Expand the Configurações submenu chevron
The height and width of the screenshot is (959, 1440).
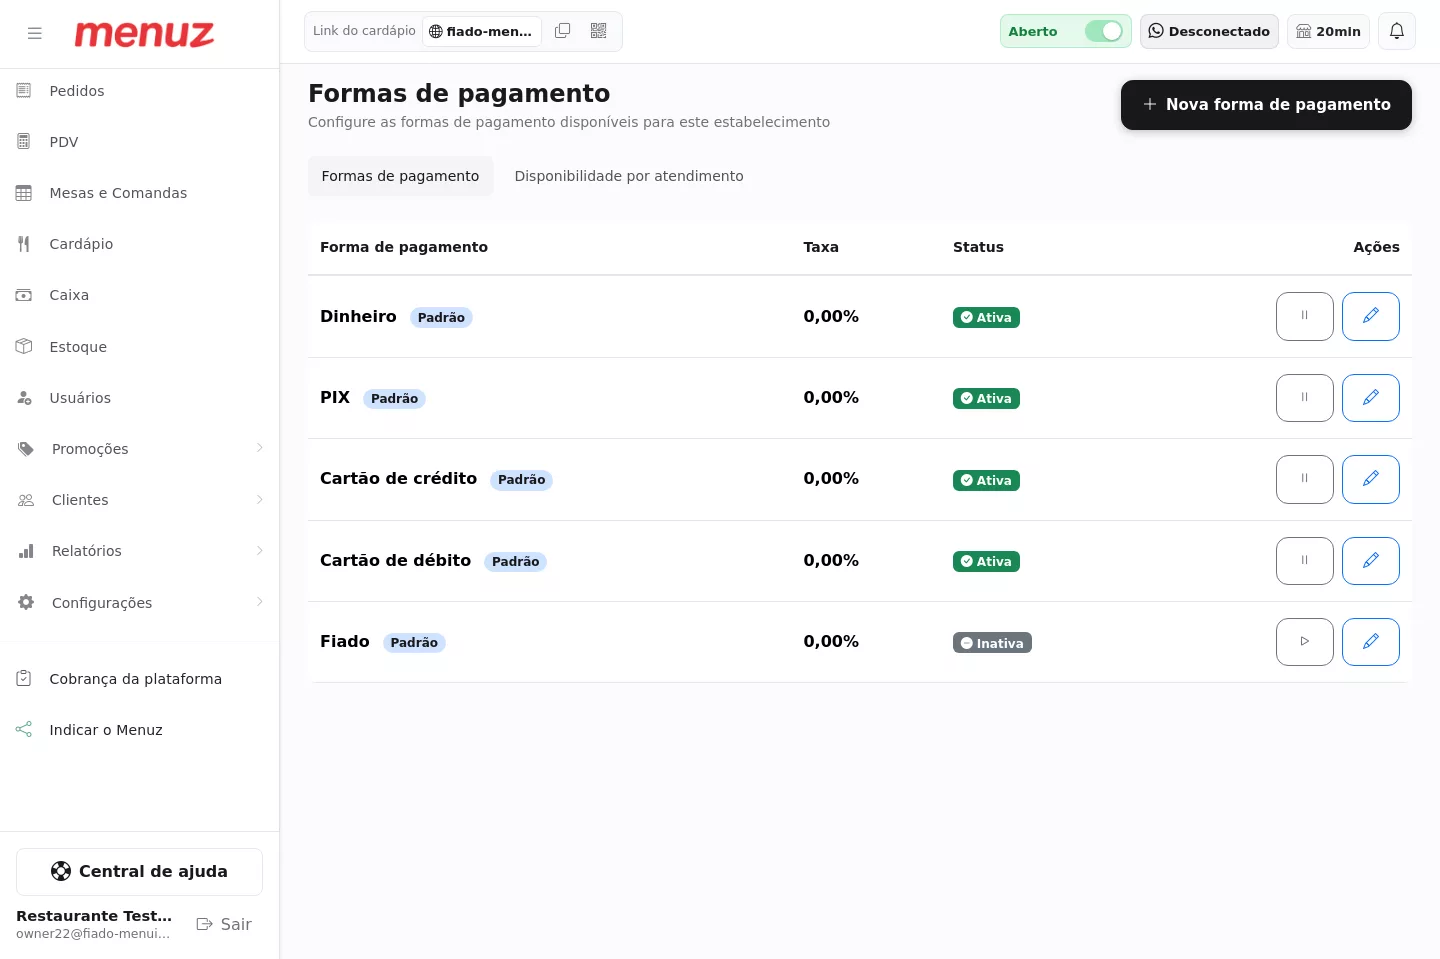[259, 602]
